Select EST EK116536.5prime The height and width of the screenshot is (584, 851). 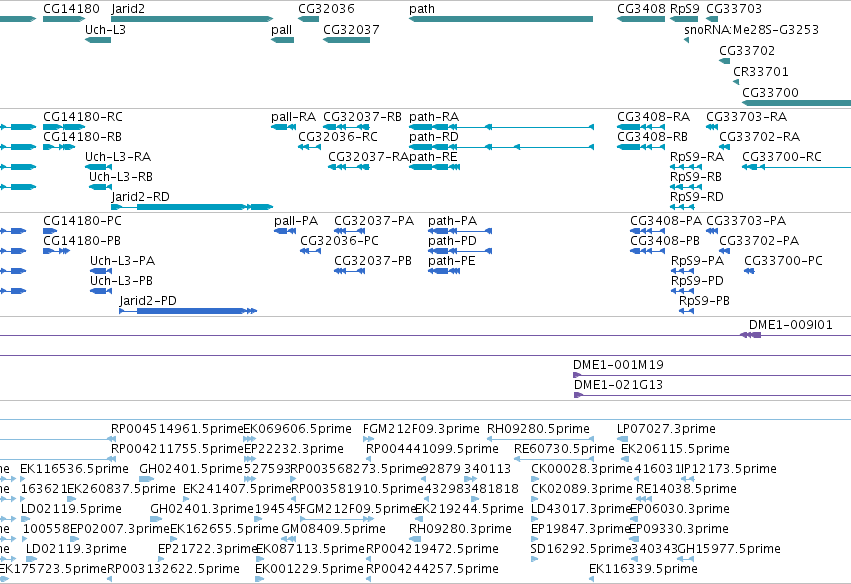click(74, 469)
